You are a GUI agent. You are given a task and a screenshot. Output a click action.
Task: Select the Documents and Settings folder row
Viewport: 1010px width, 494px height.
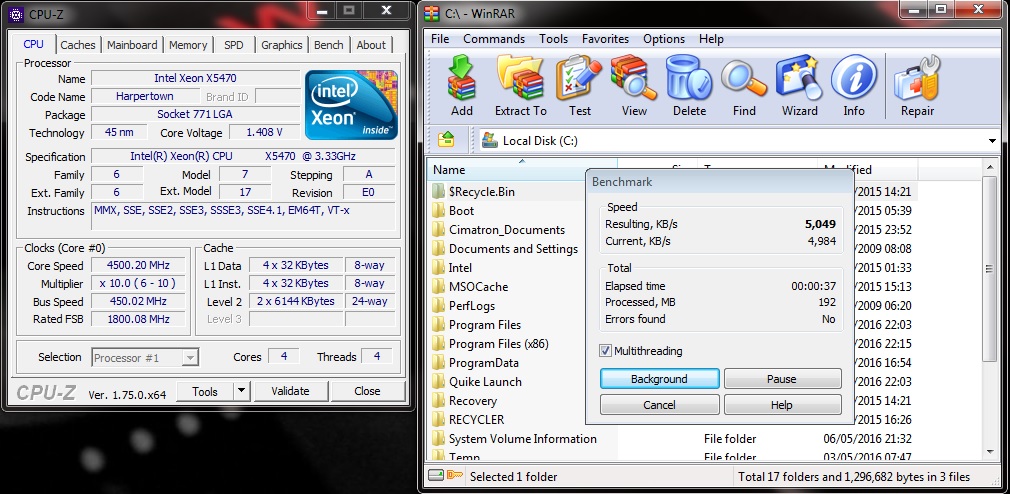[513, 249]
